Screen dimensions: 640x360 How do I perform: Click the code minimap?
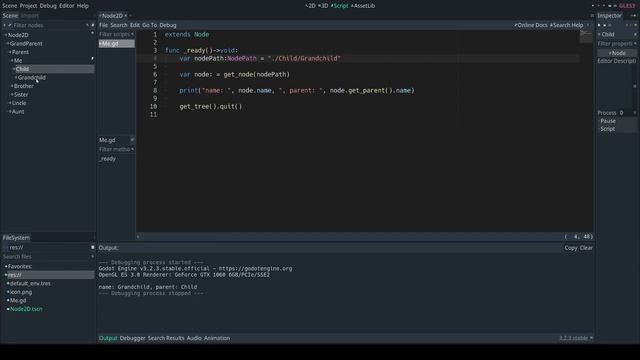(x=586, y=37)
